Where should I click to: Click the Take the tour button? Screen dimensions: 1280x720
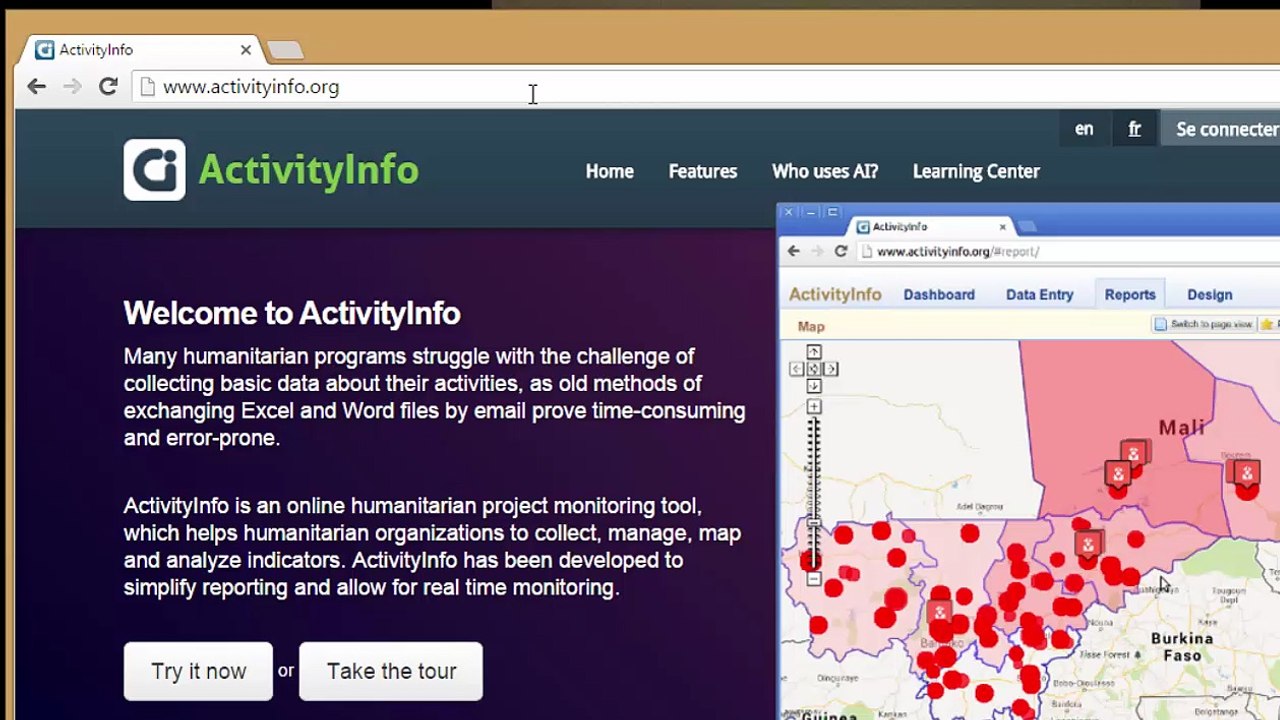391,671
